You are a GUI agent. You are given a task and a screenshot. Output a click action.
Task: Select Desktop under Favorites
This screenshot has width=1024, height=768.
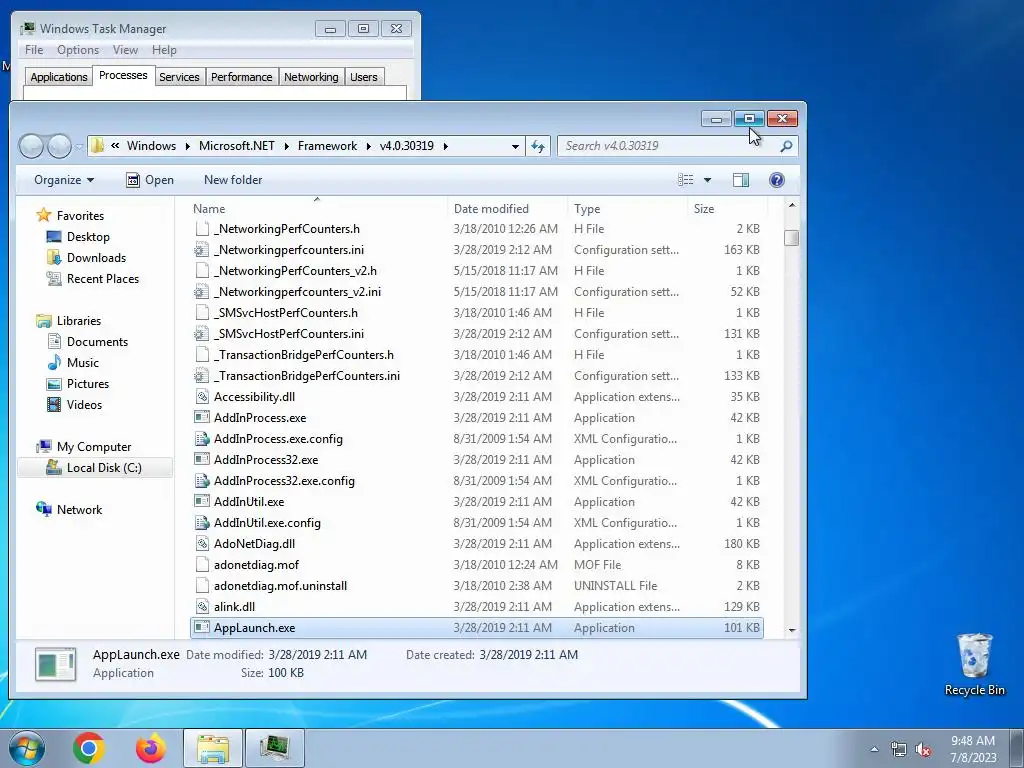pyautogui.click(x=88, y=236)
